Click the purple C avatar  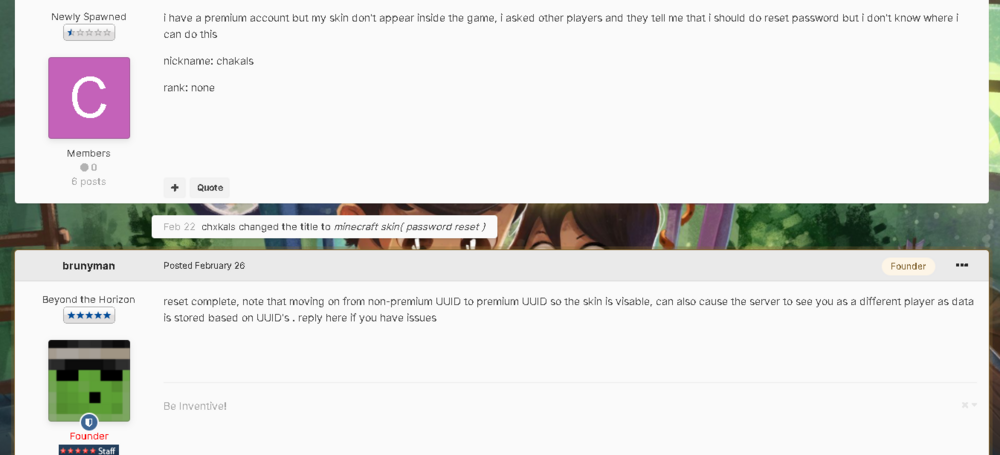[89, 98]
